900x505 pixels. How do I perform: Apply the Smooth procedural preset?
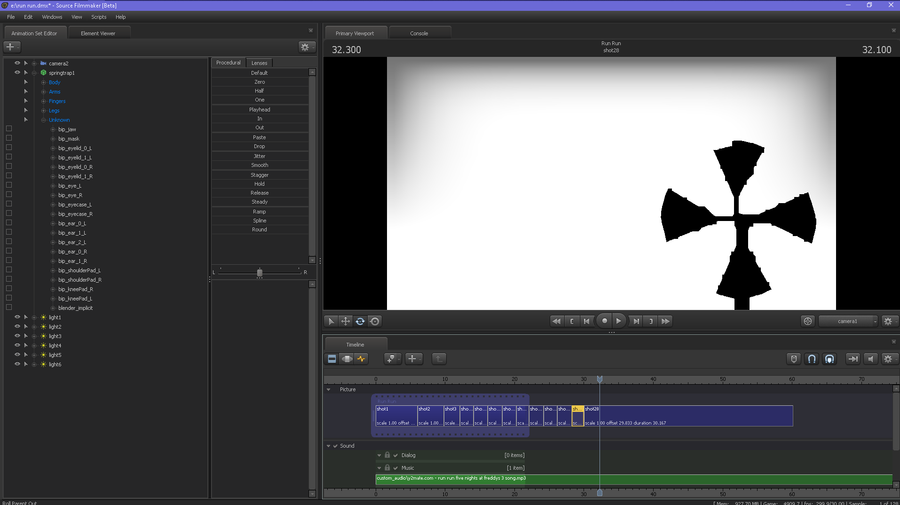click(259, 165)
